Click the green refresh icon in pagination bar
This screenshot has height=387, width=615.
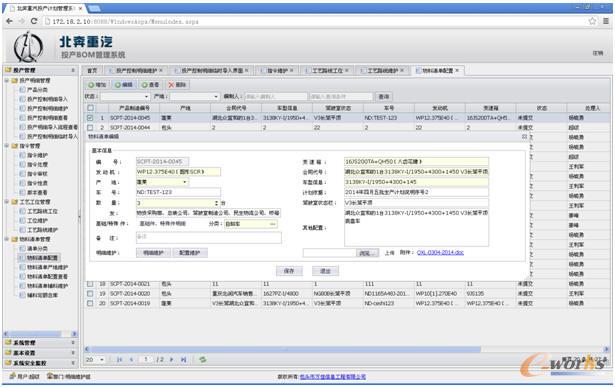[x=202, y=359]
